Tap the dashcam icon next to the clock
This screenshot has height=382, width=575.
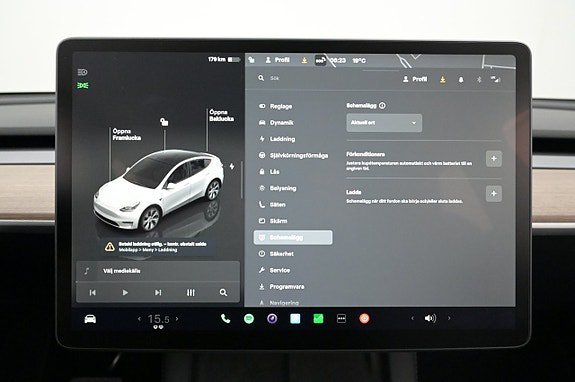point(320,60)
